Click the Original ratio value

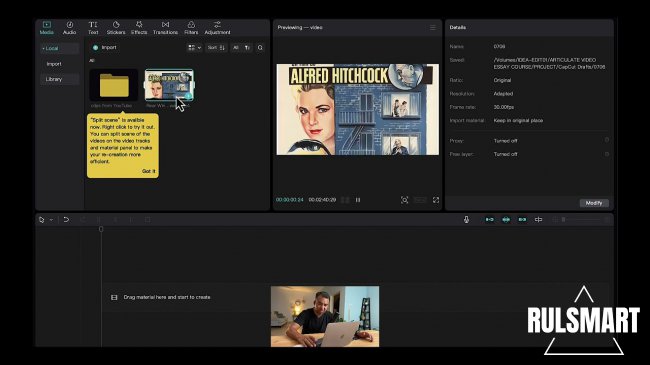[502, 80]
